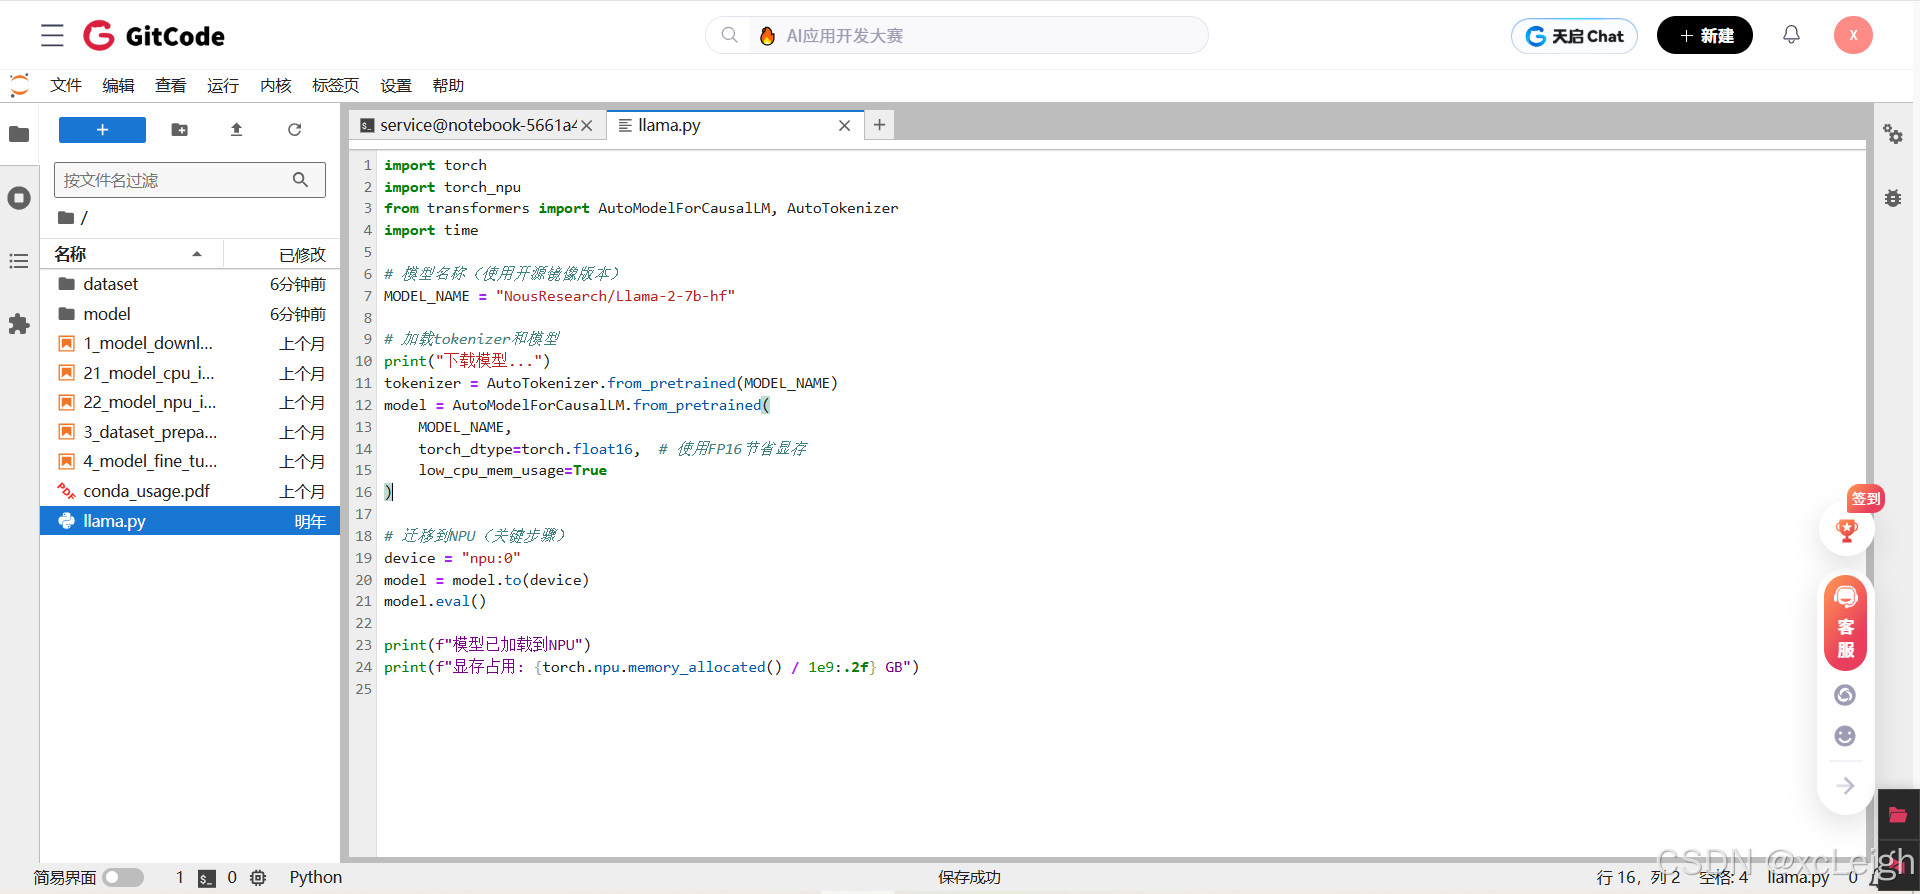
Task: Open the file browser sidebar tab
Action: coord(19,134)
